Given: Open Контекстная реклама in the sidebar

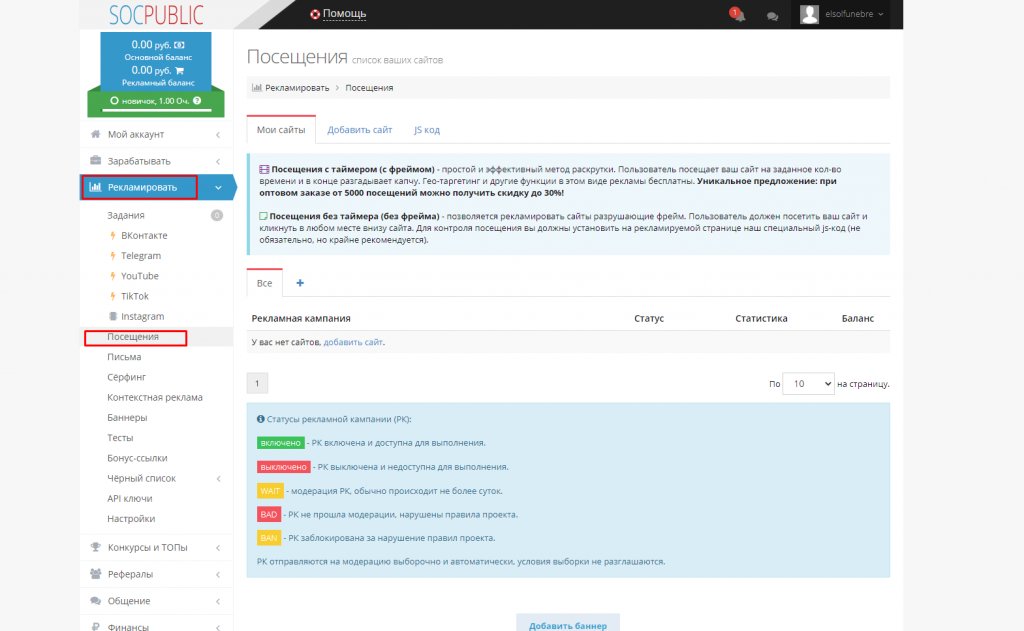Looking at the screenshot, I should 155,397.
